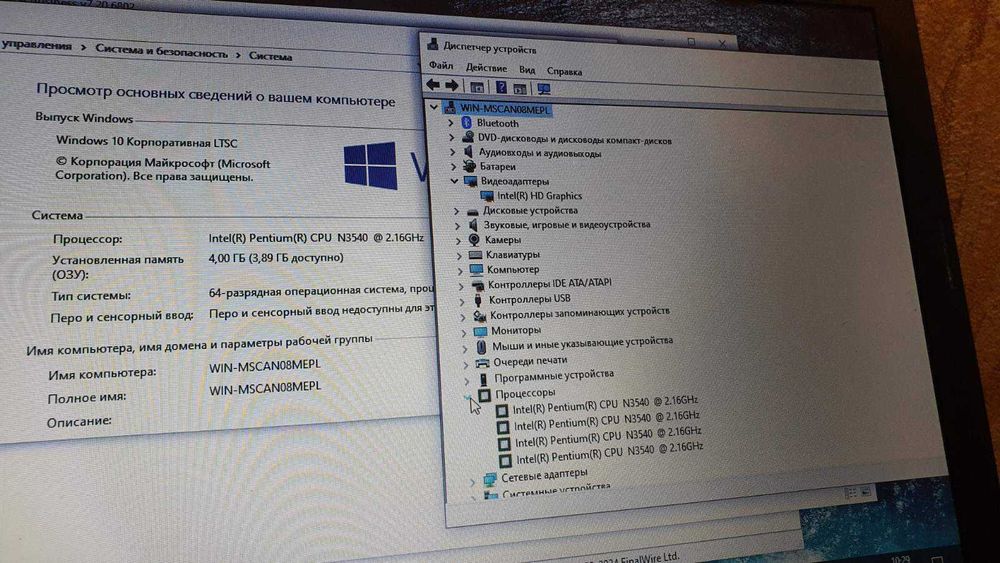Click the DVD-дисководы drive icon
Viewport: 1000px width, 563px height.
click(468, 137)
